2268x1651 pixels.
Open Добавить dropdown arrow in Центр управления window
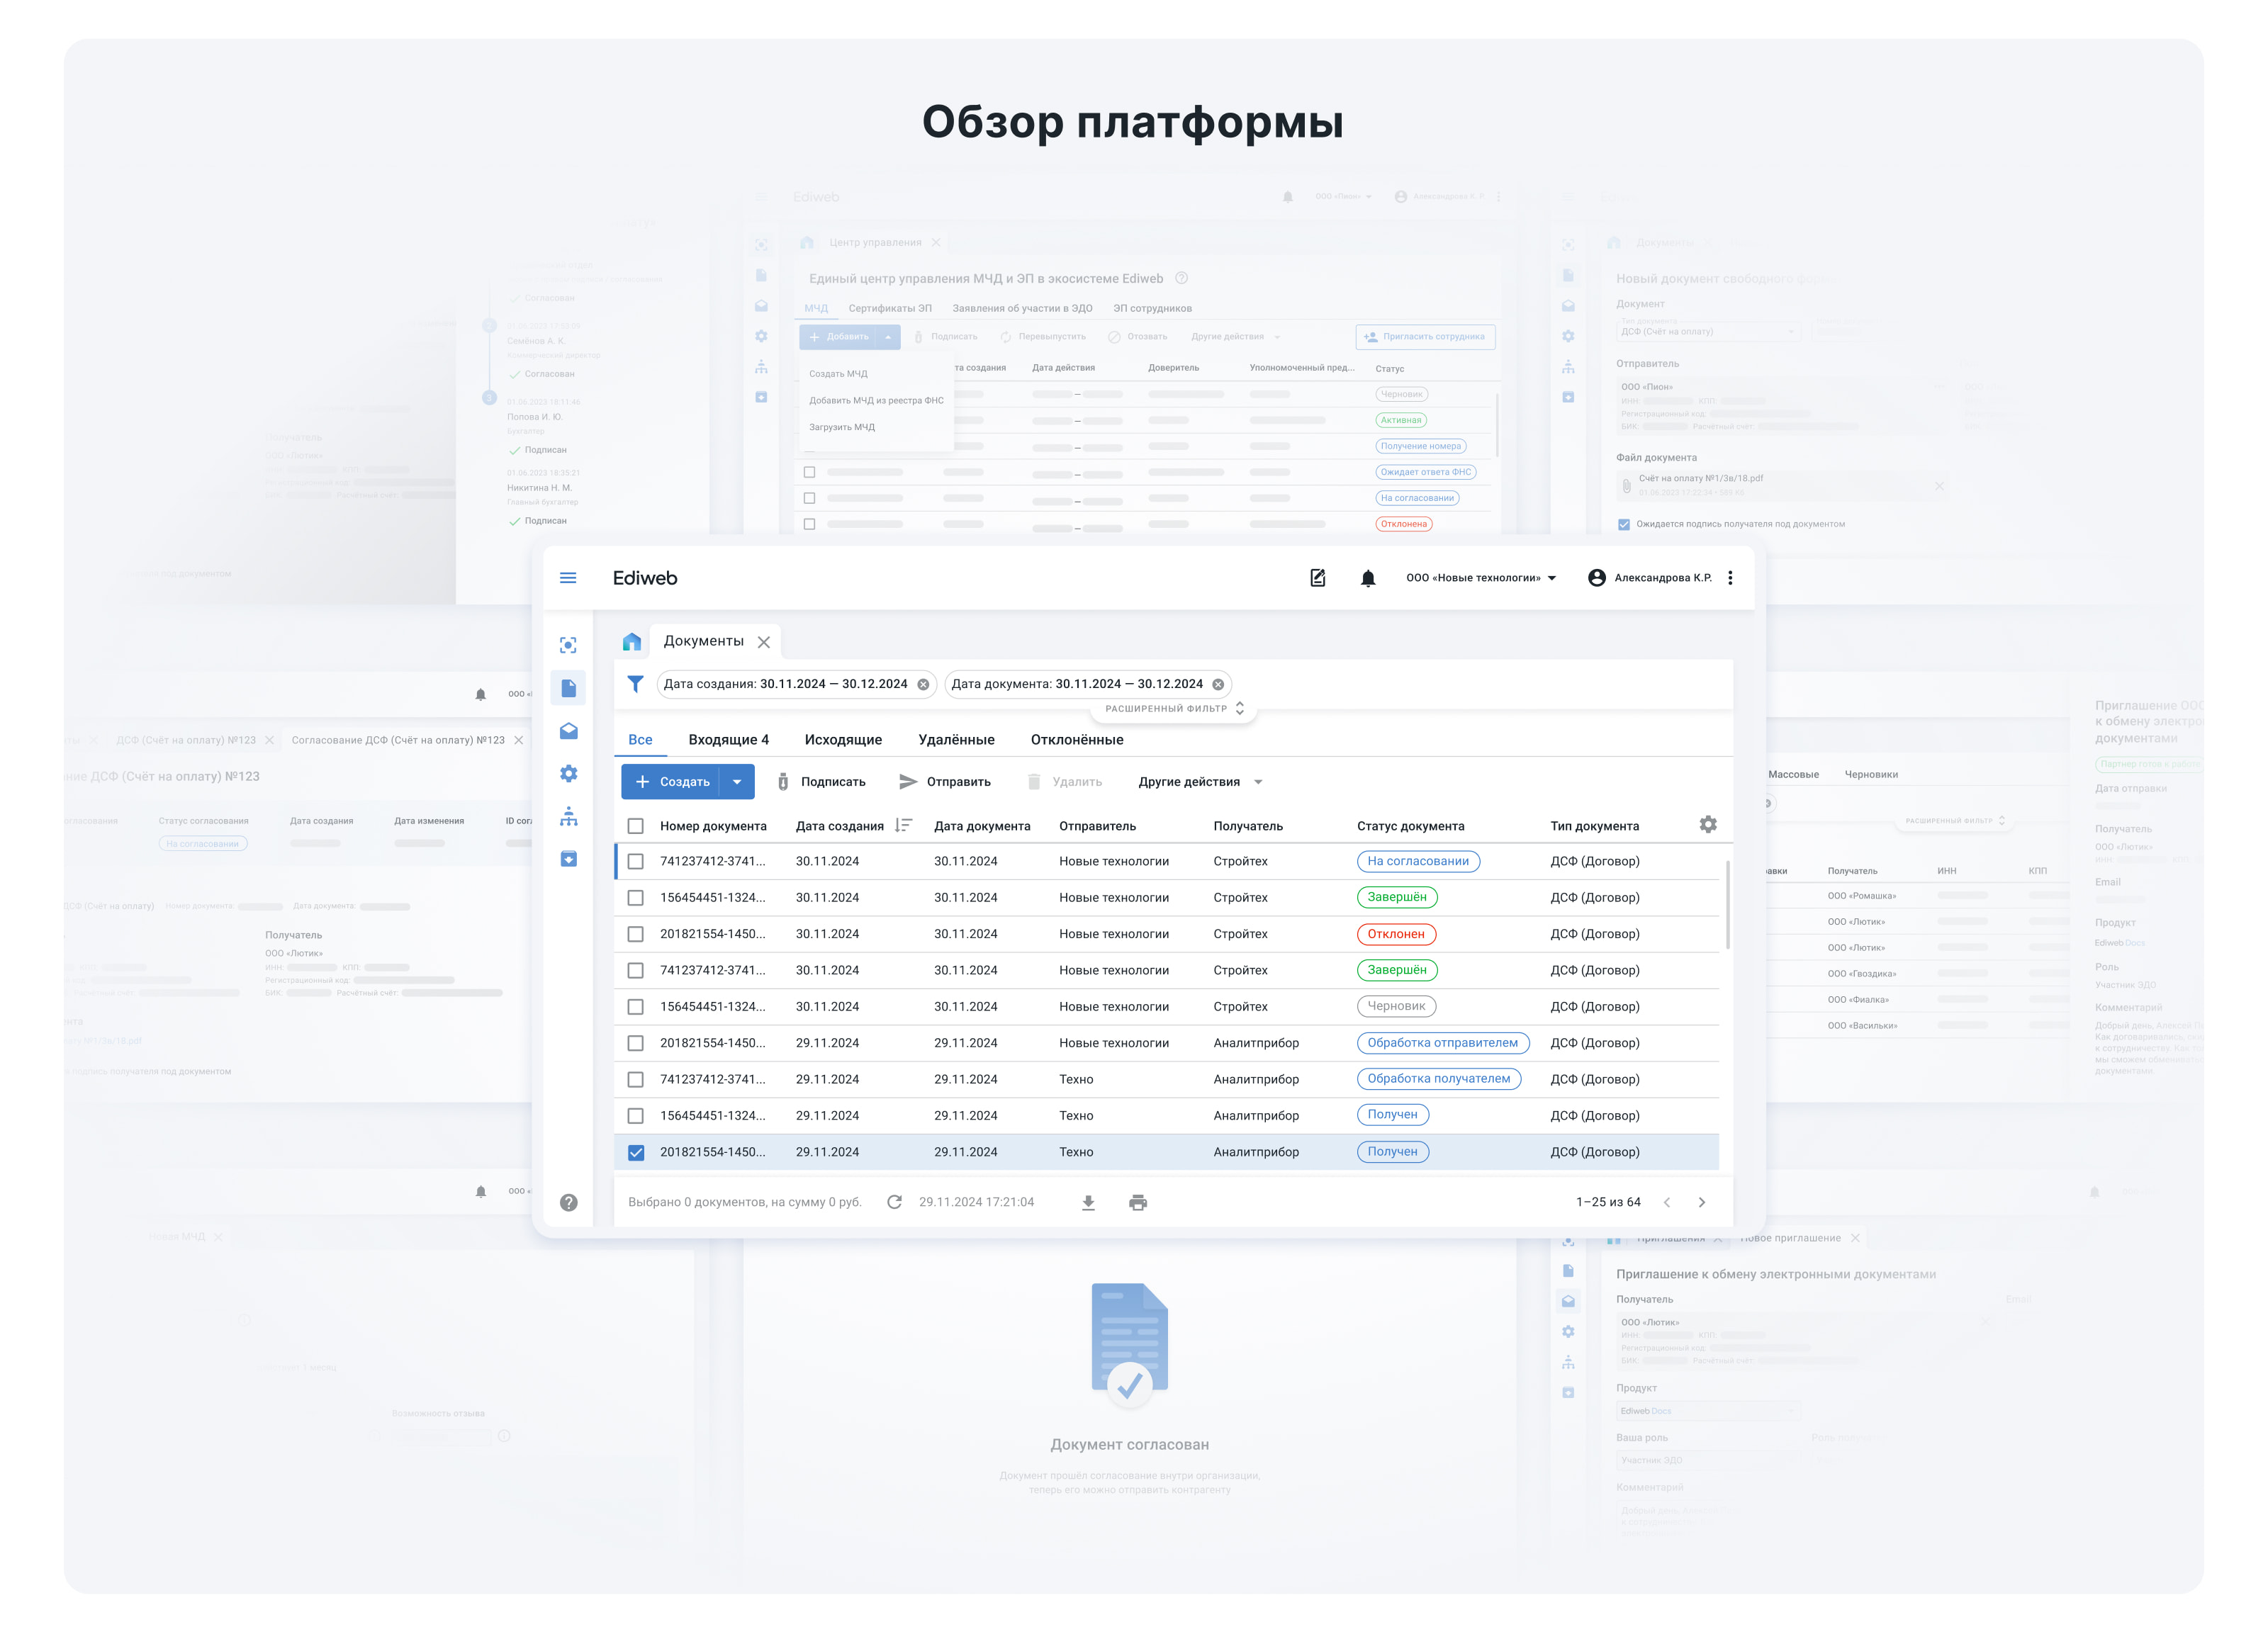click(x=888, y=337)
